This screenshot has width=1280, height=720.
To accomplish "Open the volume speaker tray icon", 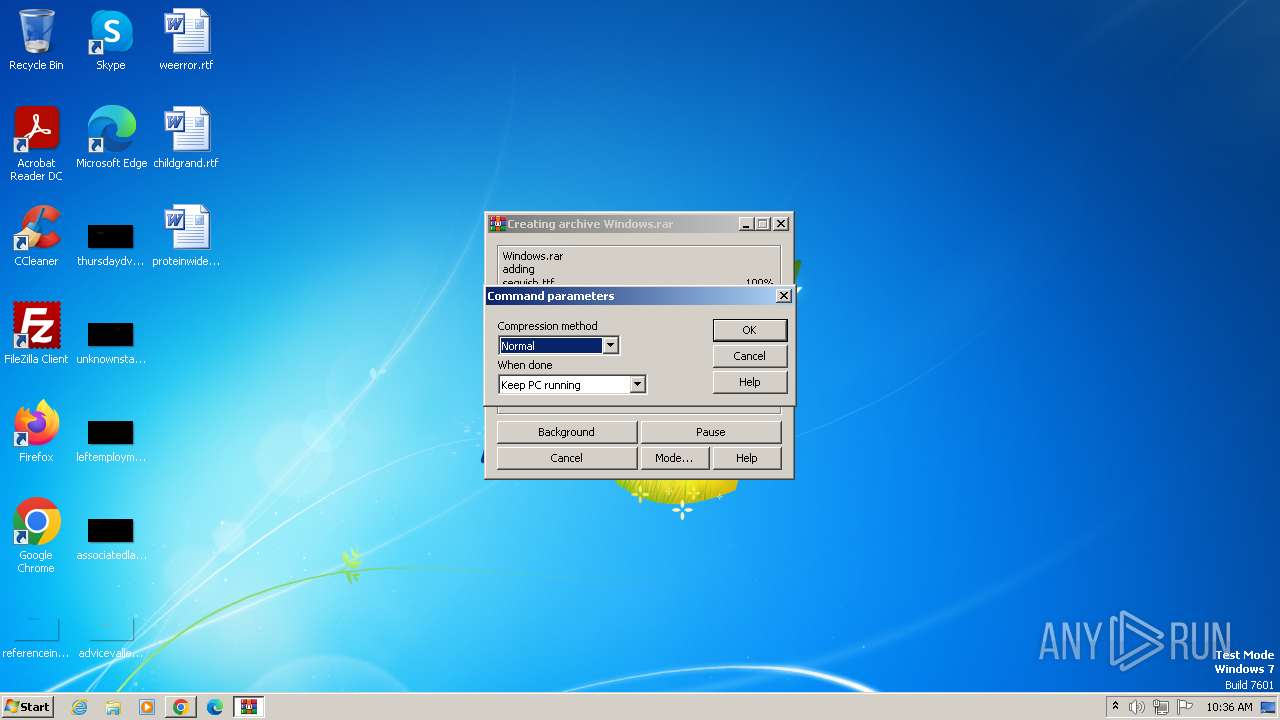I will tap(1137, 707).
